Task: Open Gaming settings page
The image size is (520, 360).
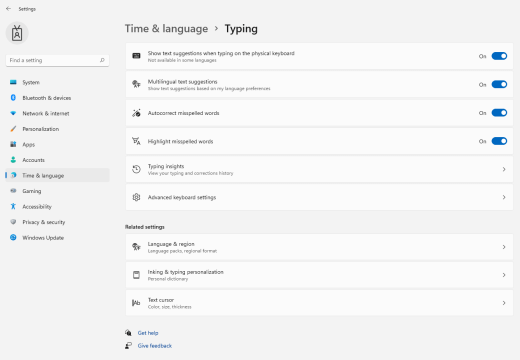Action: point(57,191)
